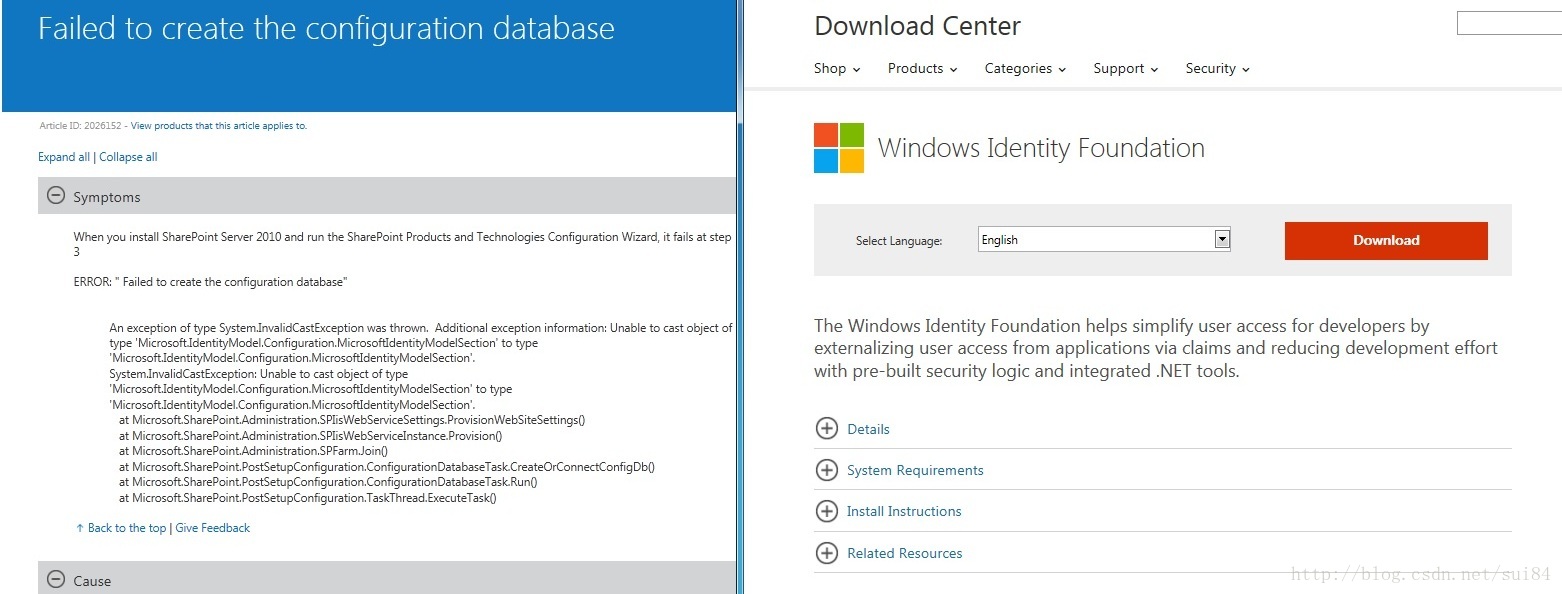Open the Products menu

(922, 68)
